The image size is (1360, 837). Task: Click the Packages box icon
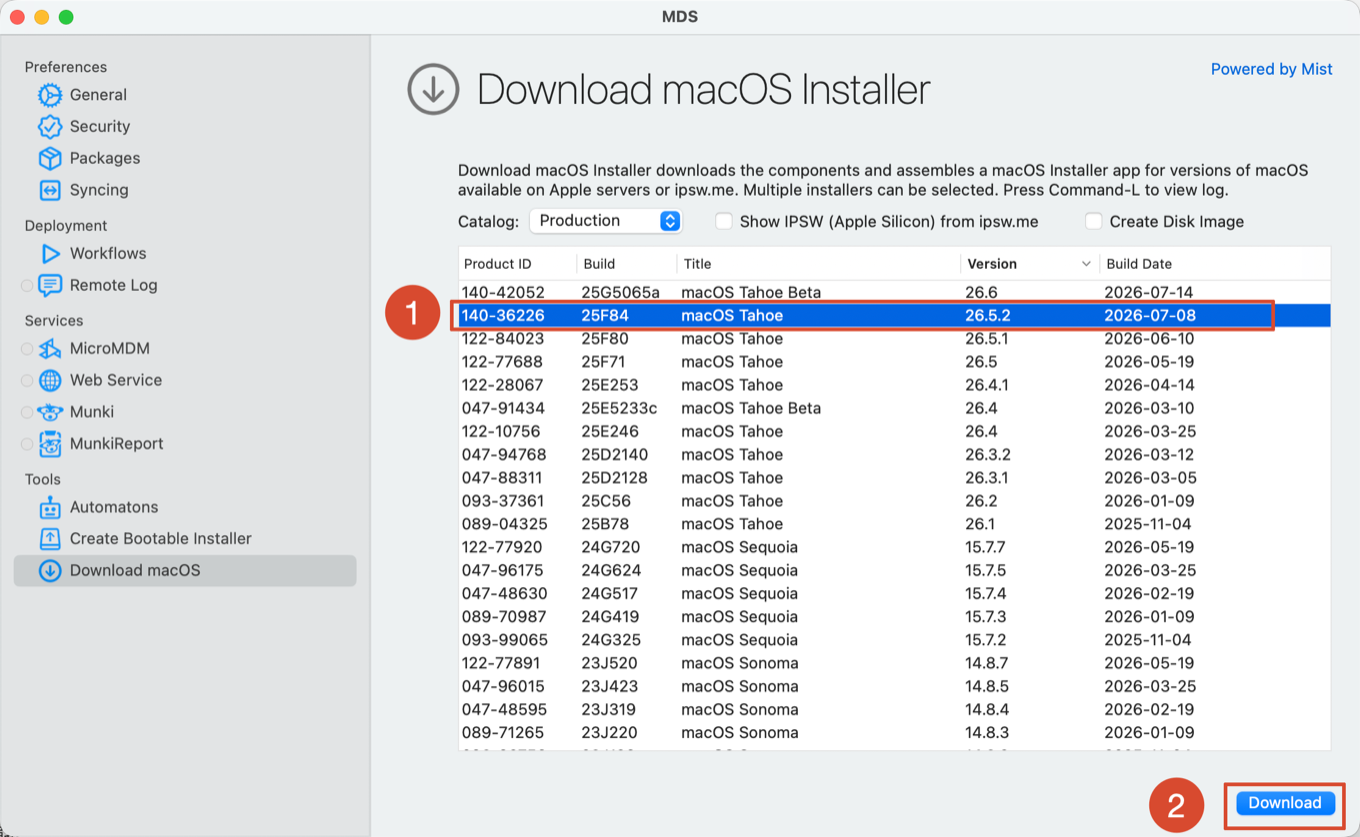(50, 158)
